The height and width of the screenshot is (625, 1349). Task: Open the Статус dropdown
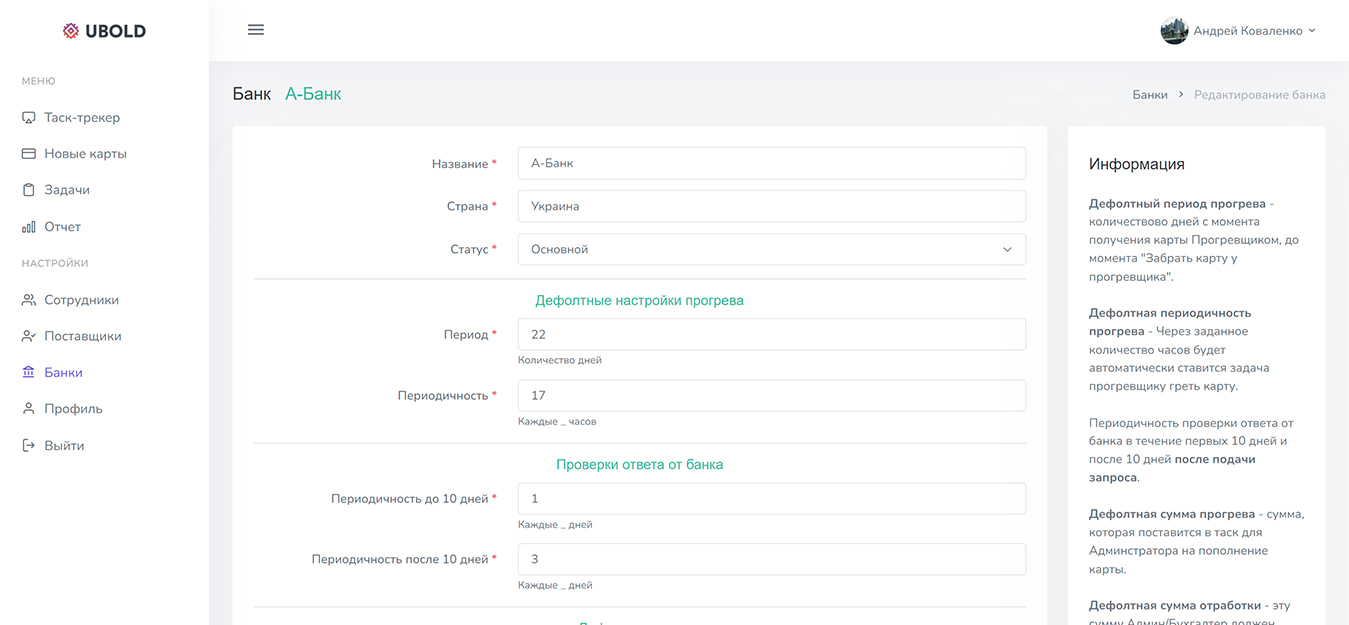click(771, 250)
